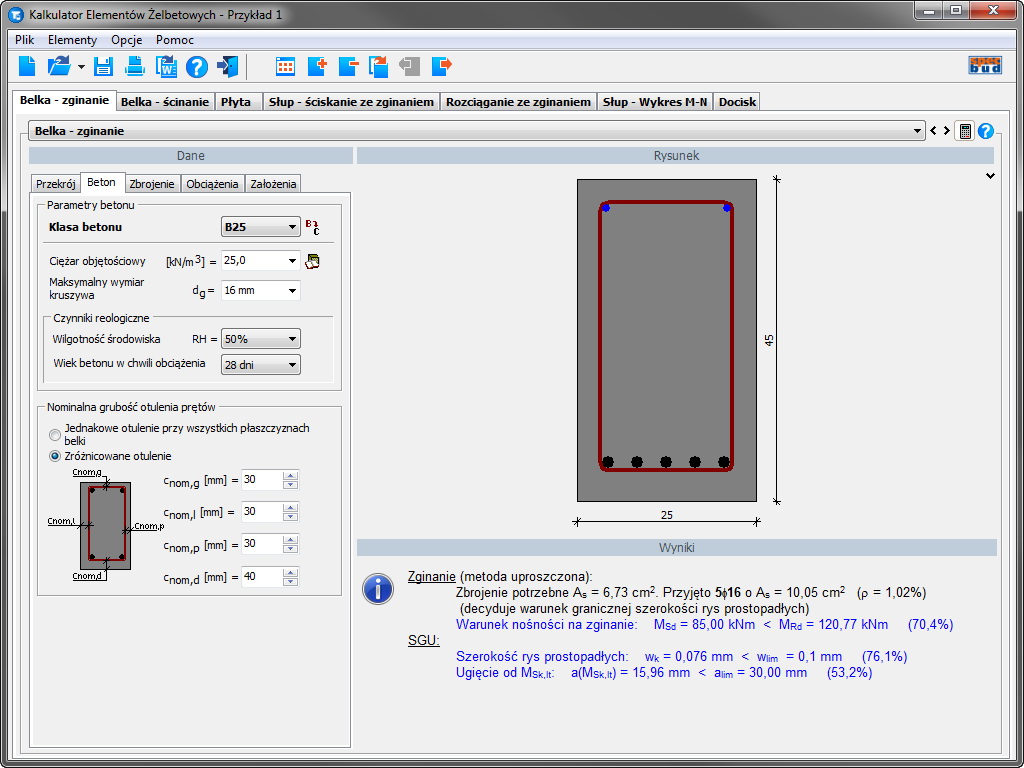1024x768 pixels.
Task: Increase the cnom,d cover value stepper
Action: click(291, 573)
